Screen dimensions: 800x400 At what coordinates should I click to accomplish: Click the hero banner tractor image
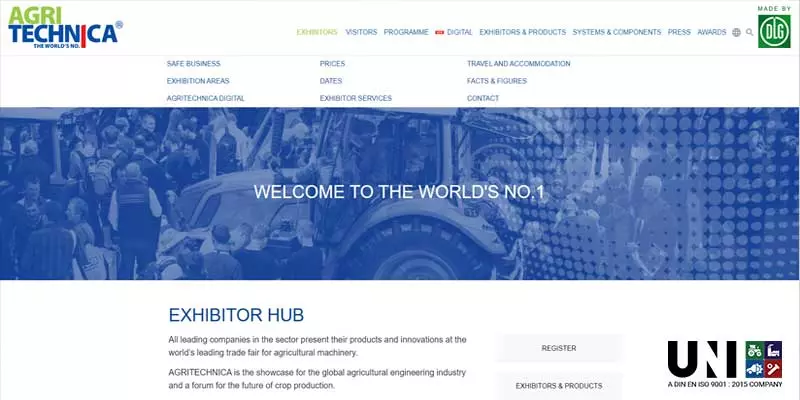point(400,193)
